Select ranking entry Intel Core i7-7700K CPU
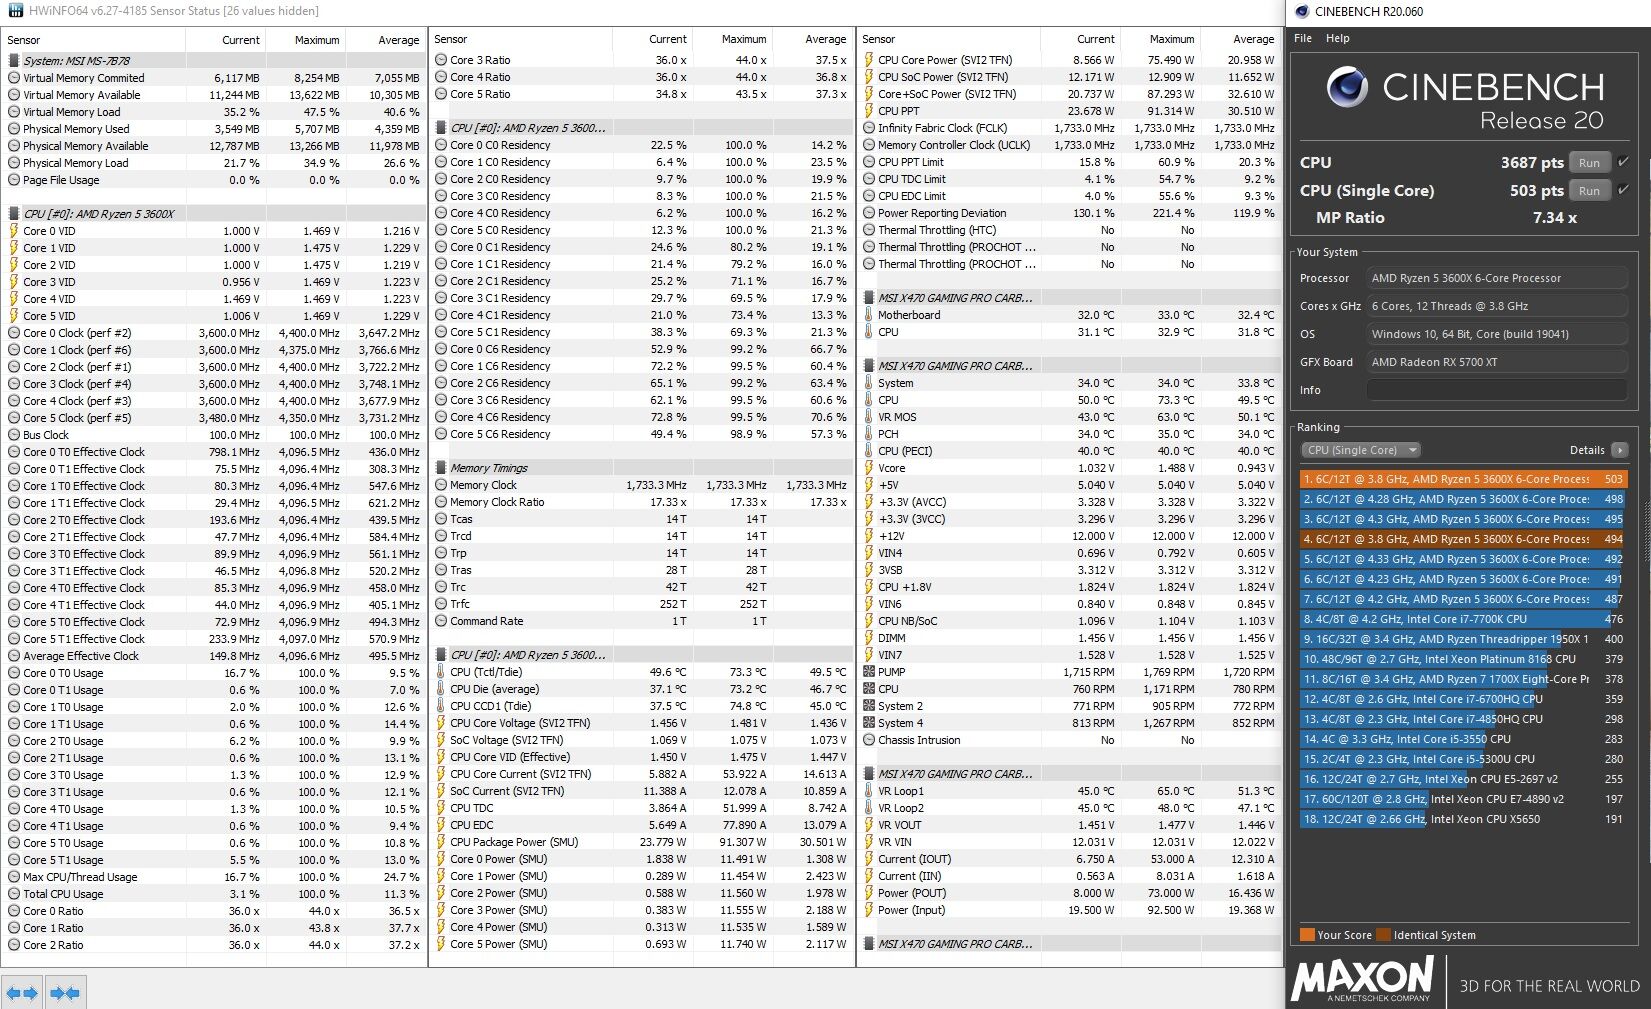This screenshot has height=1009, width=1651. (x=1463, y=619)
